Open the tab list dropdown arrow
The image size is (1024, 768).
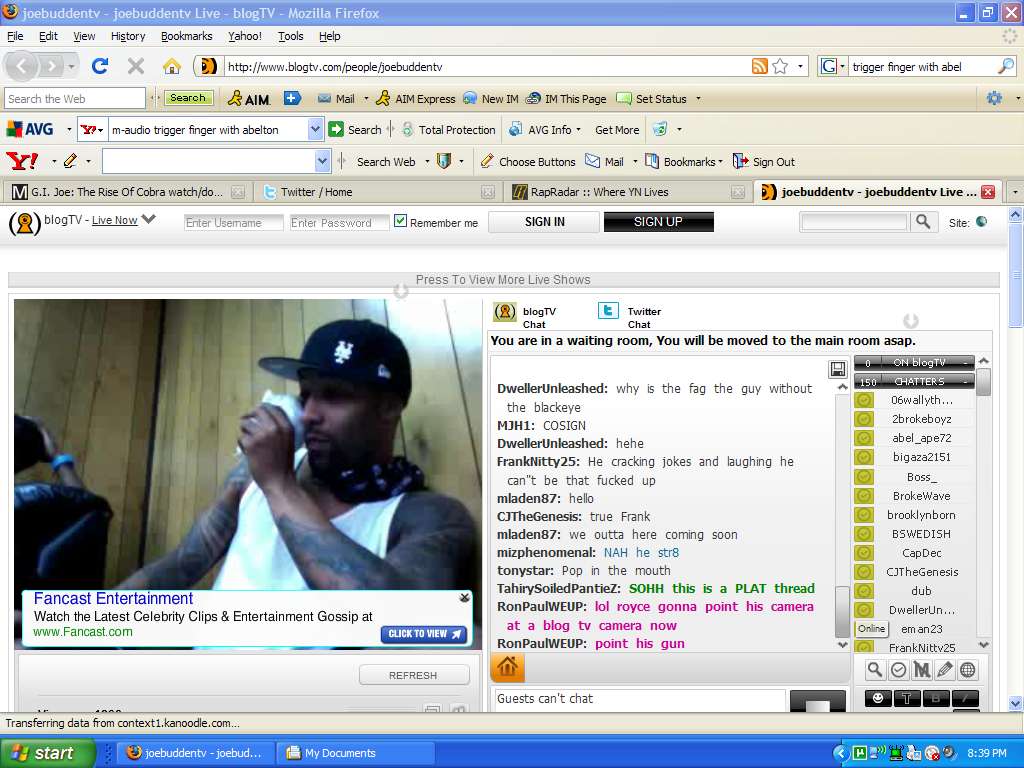tap(1014, 192)
